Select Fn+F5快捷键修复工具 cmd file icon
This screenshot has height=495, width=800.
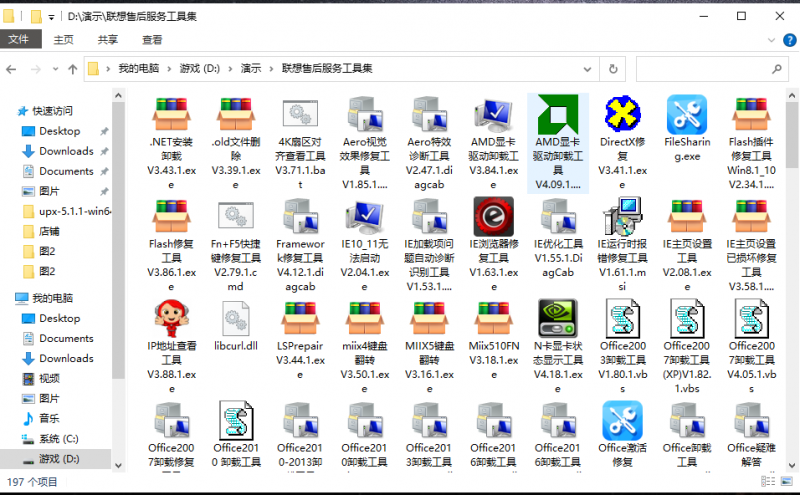tap(236, 216)
